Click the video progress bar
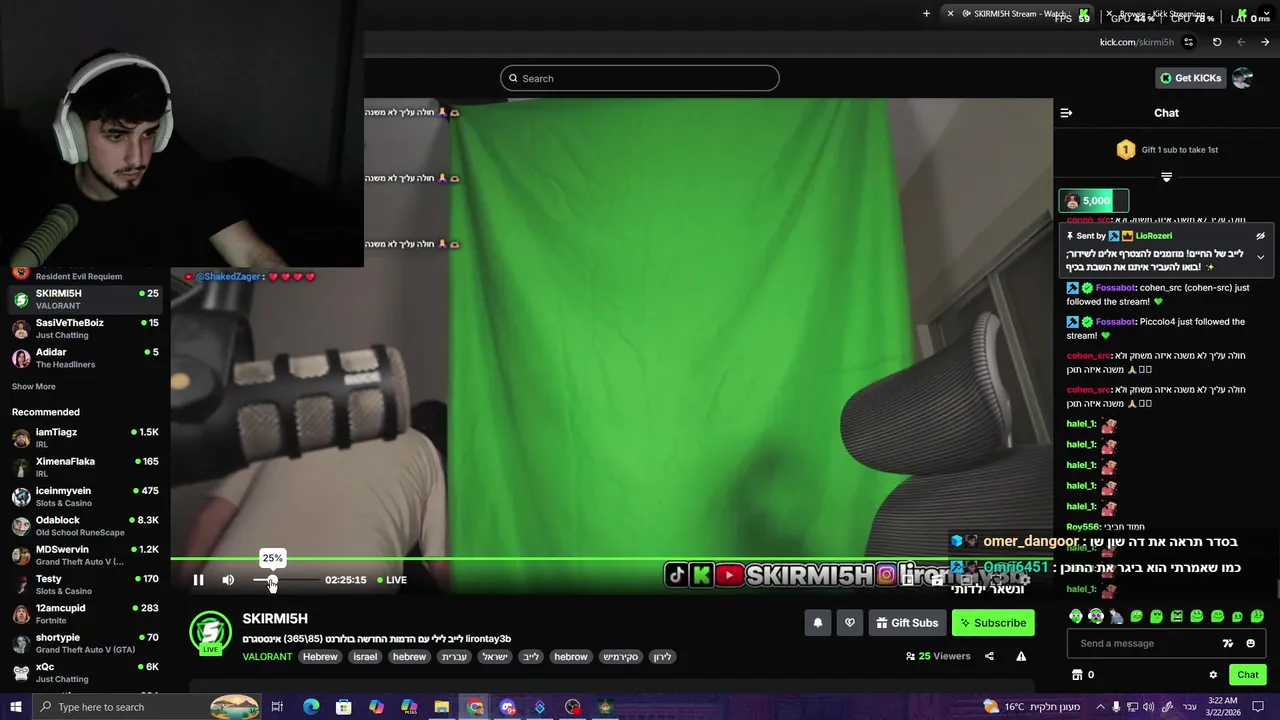 click(611, 559)
